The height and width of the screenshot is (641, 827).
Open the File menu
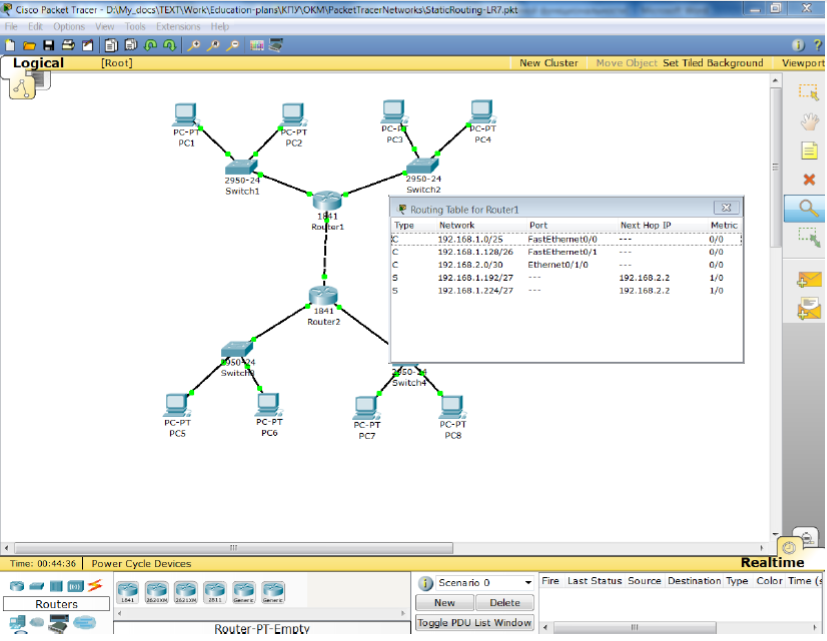(11, 26)
